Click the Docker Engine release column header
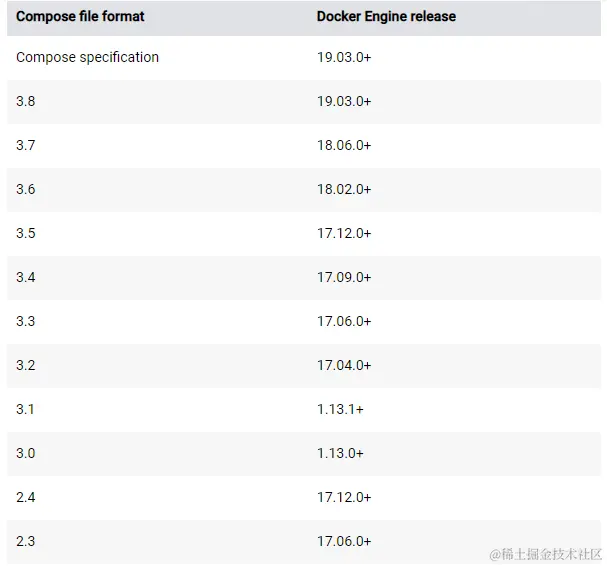Screen dimensions: 607x566 tap(386, 17)
